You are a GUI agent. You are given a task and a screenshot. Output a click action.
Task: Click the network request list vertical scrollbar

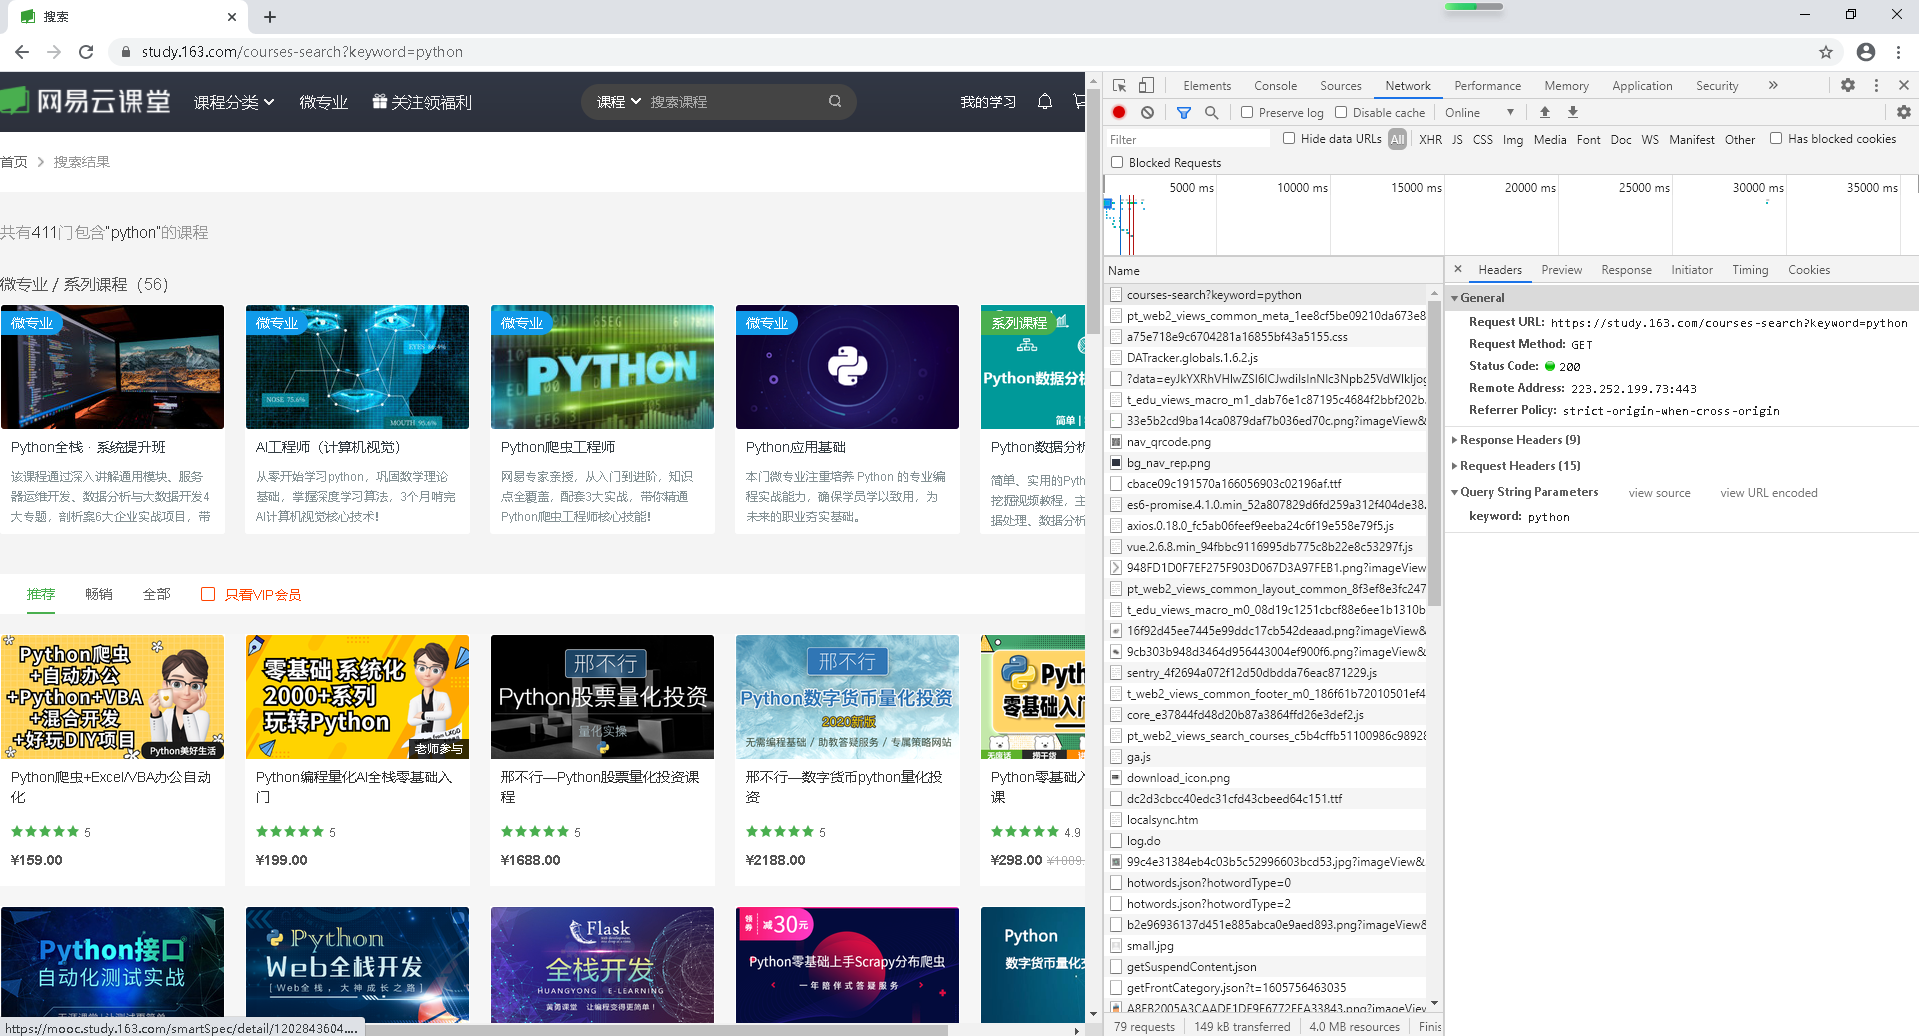point(1434,454)
